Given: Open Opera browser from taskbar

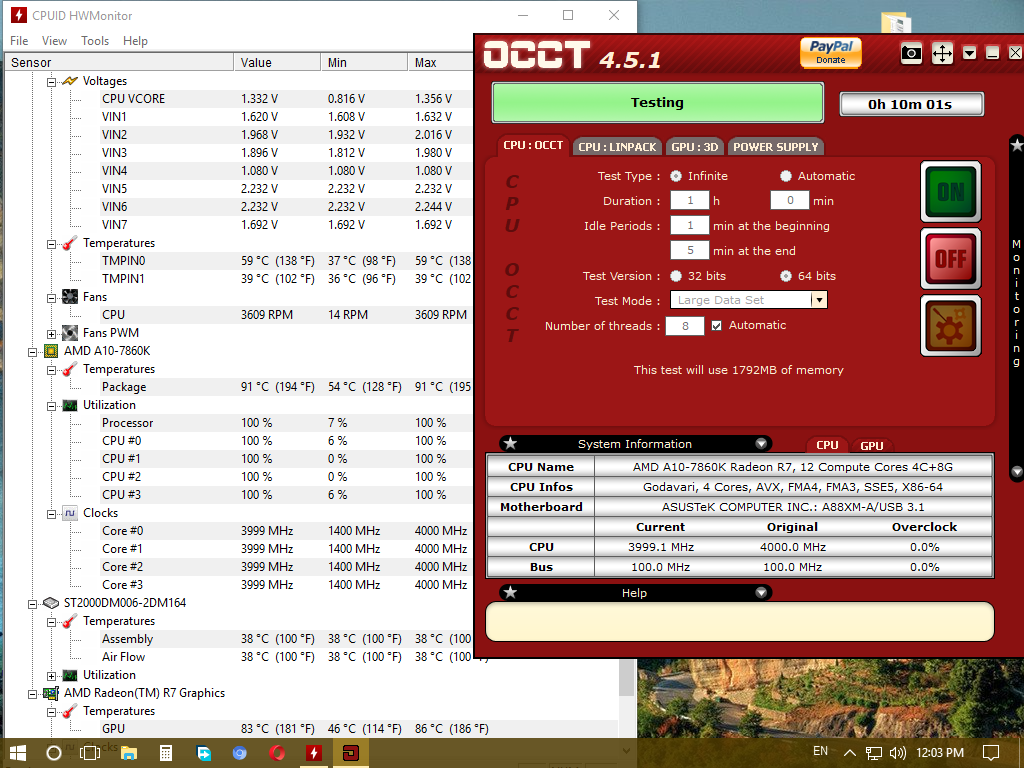Looking at the screenshot, I should pos(277,753).
